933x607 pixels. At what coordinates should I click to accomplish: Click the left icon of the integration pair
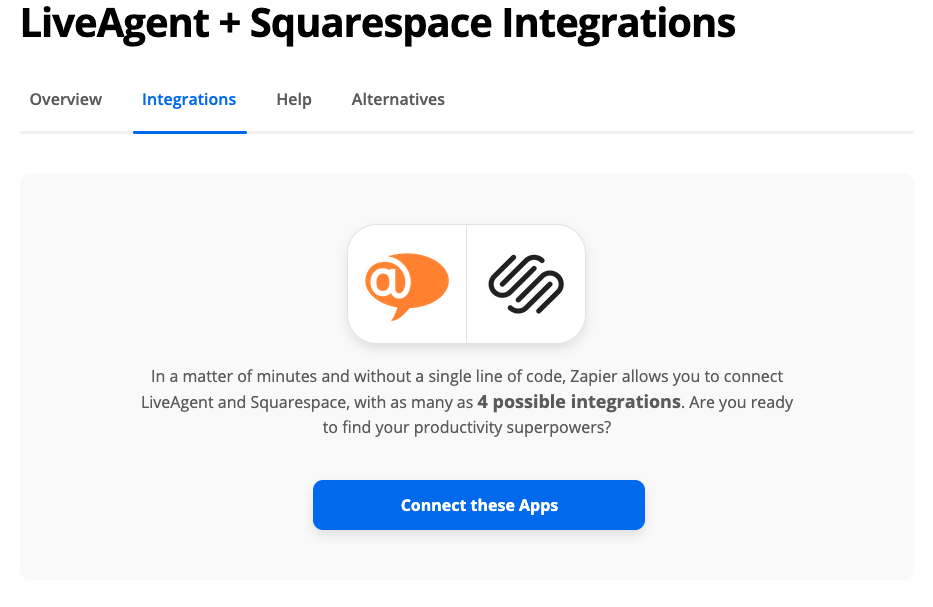[x=406, y=283]
